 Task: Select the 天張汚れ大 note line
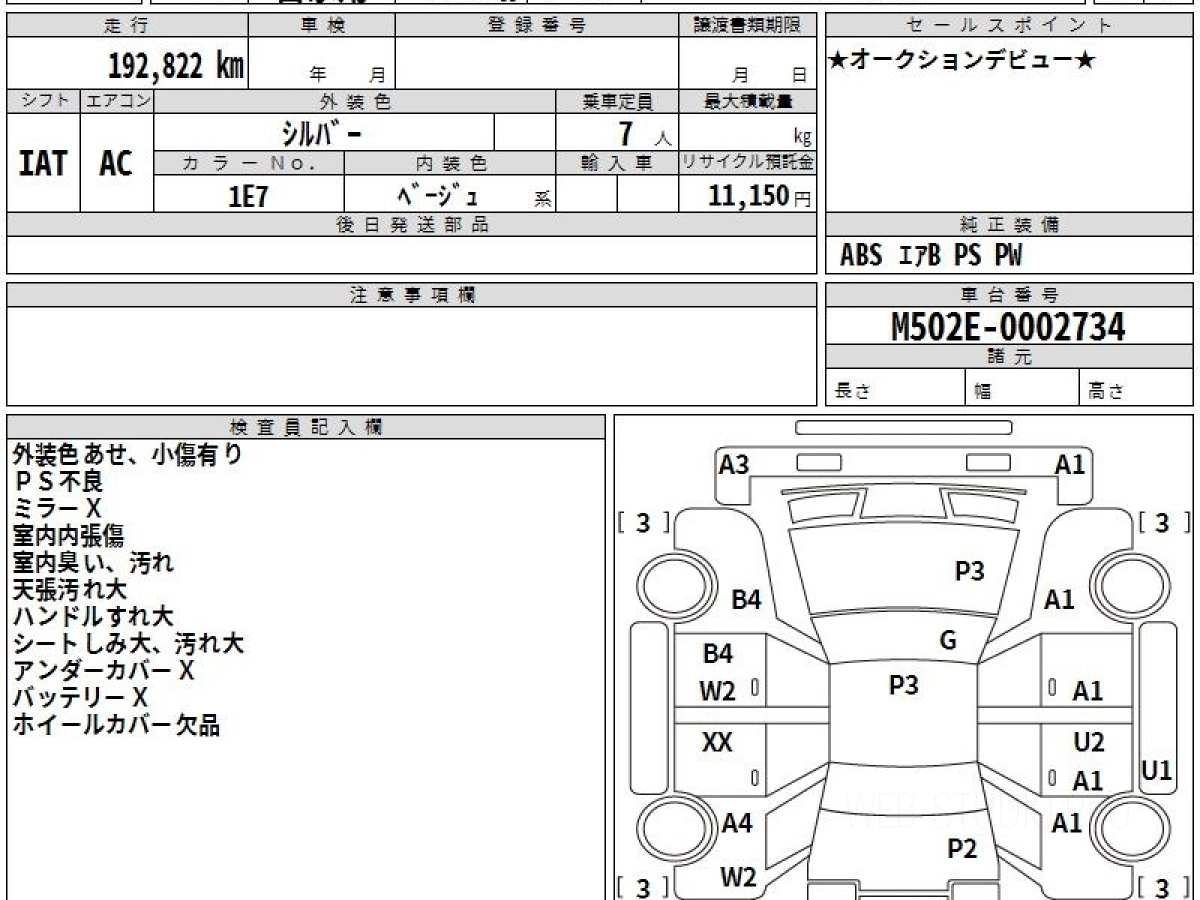(x=69, y=590)
